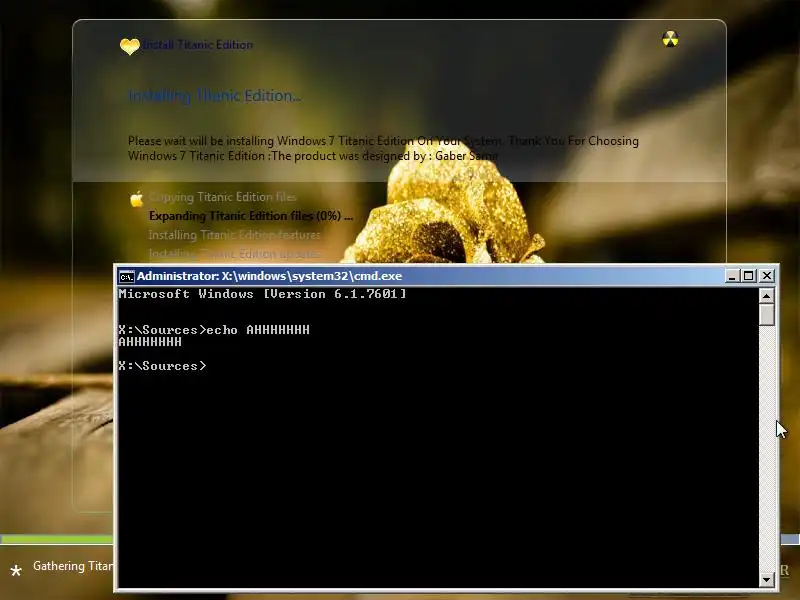
Task: Click 'Expanding Titanic Edition files (0%)' step
Action: (x=251, y=216)
